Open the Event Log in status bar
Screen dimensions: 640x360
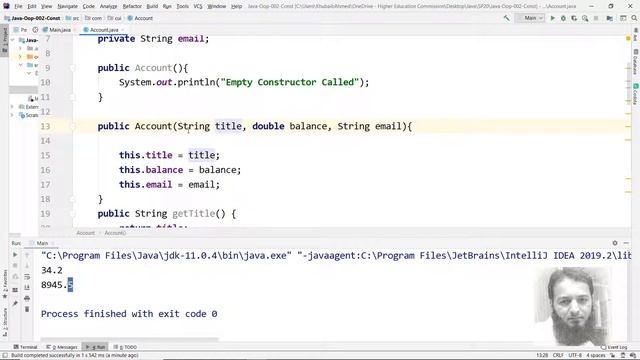pyautogui.click(x=614, y=347)
